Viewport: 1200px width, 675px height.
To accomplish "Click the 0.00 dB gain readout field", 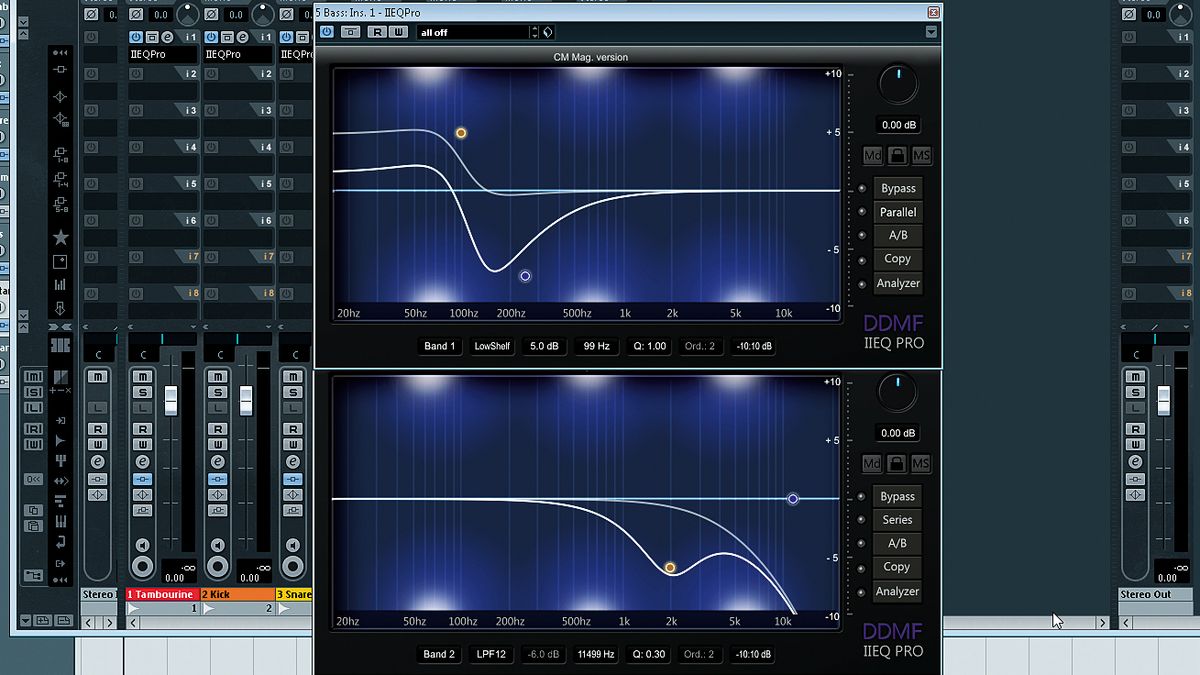I will (x=897, y=124).
